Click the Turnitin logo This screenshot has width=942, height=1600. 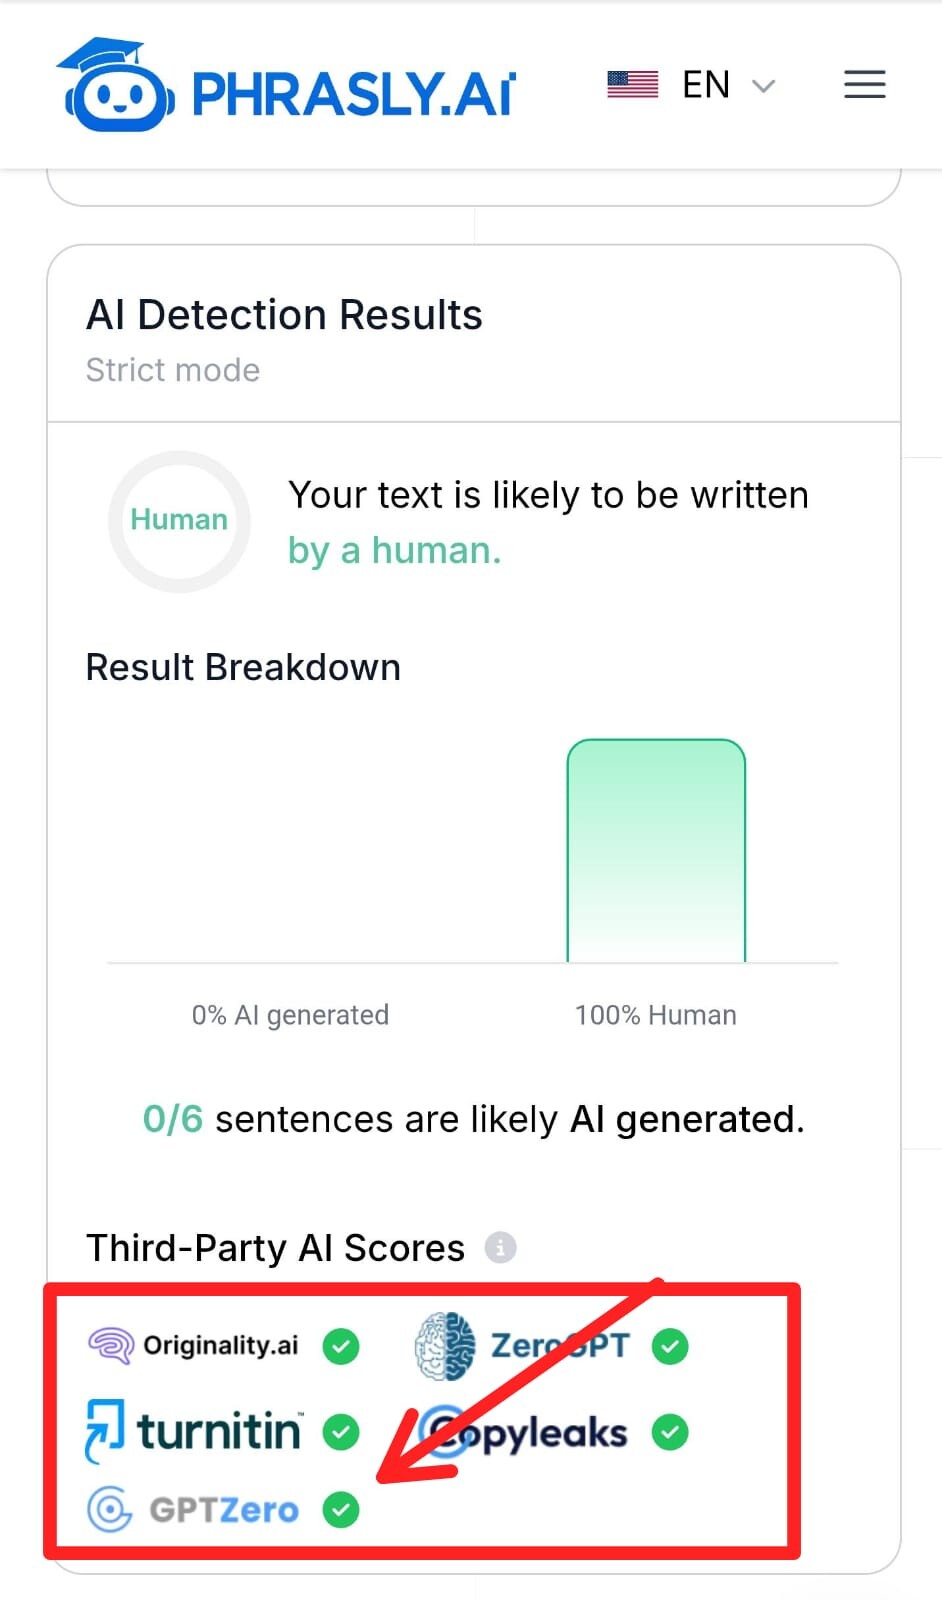click(194, 1431)
